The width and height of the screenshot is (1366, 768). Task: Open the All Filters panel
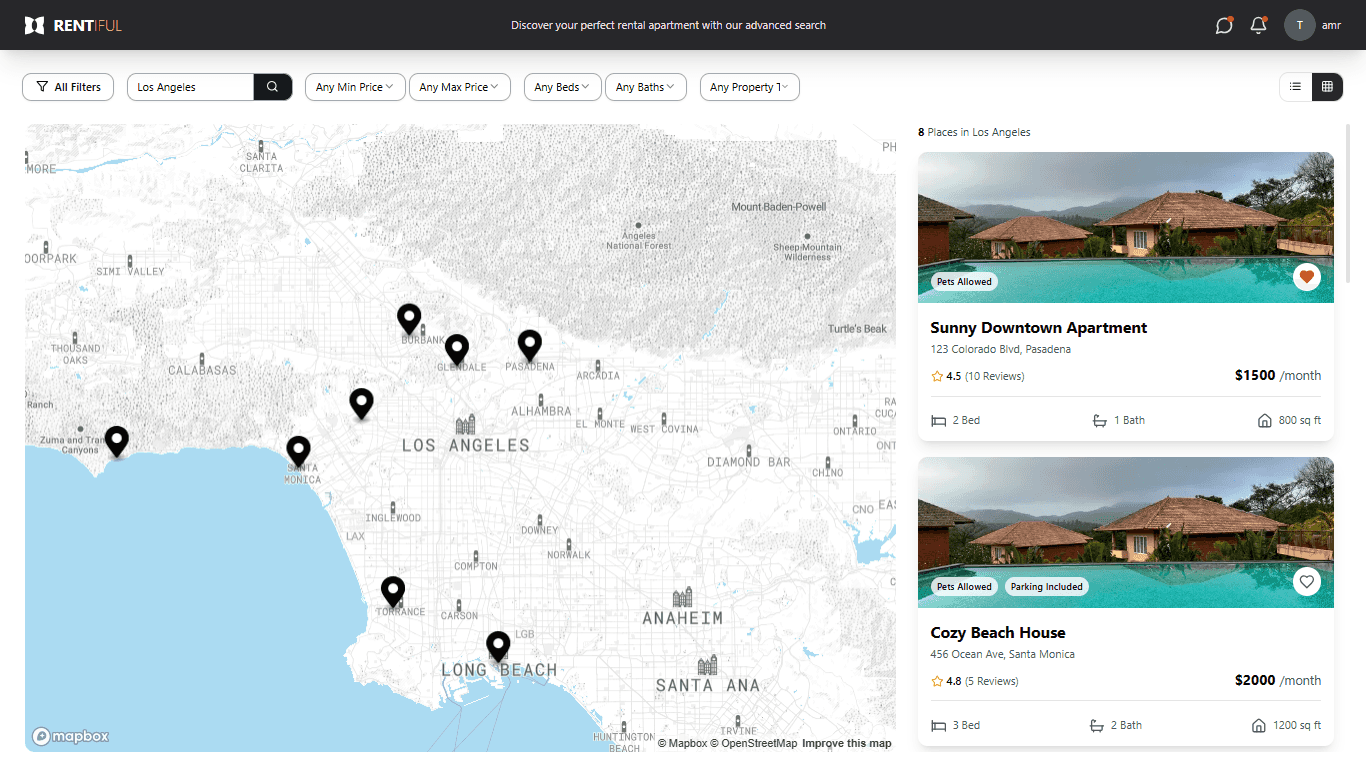67,87
